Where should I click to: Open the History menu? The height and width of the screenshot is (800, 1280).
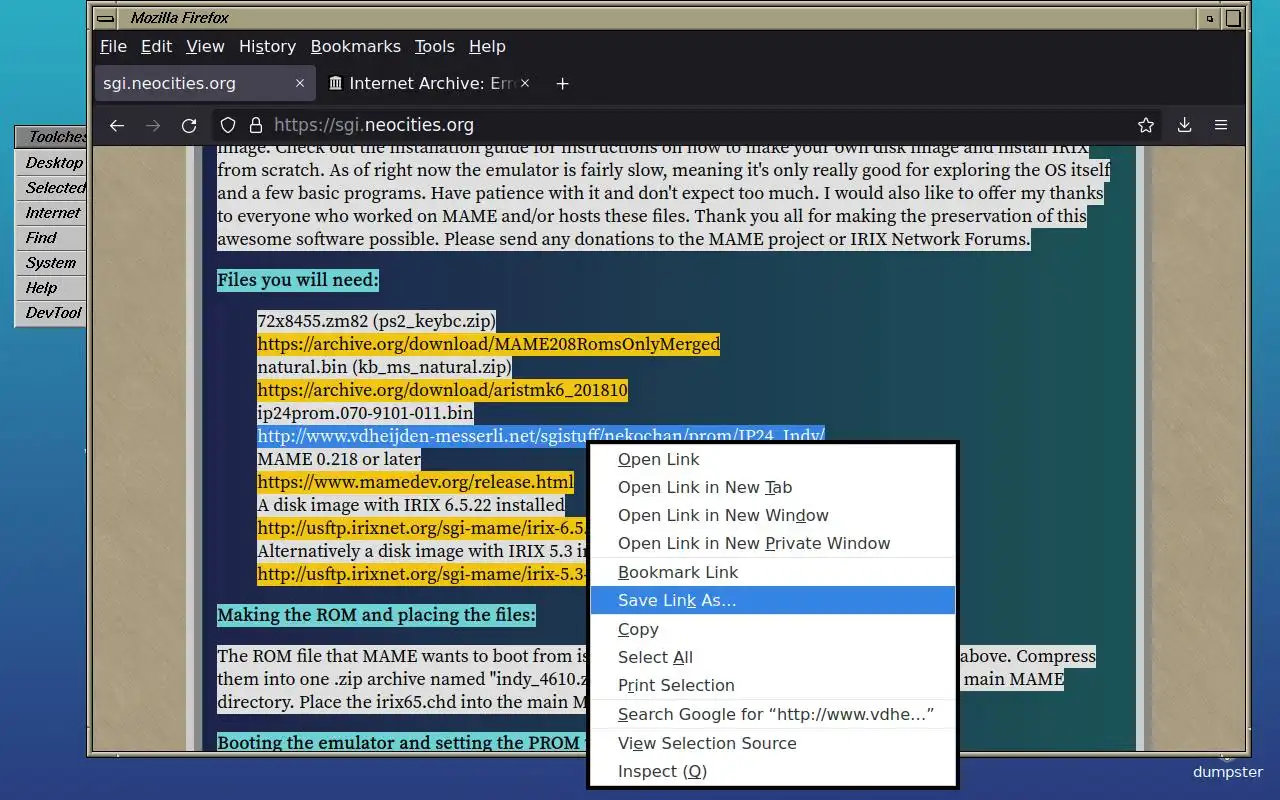tap(267, 46)
